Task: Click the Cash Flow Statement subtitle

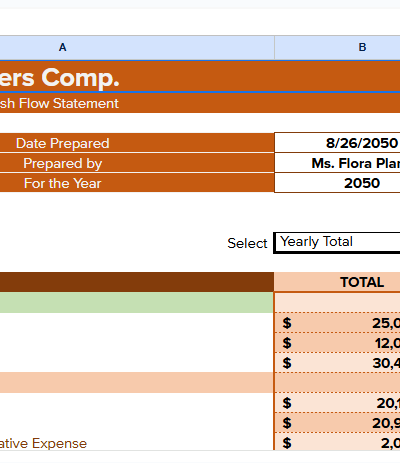Action: click(x=59, y=103)
